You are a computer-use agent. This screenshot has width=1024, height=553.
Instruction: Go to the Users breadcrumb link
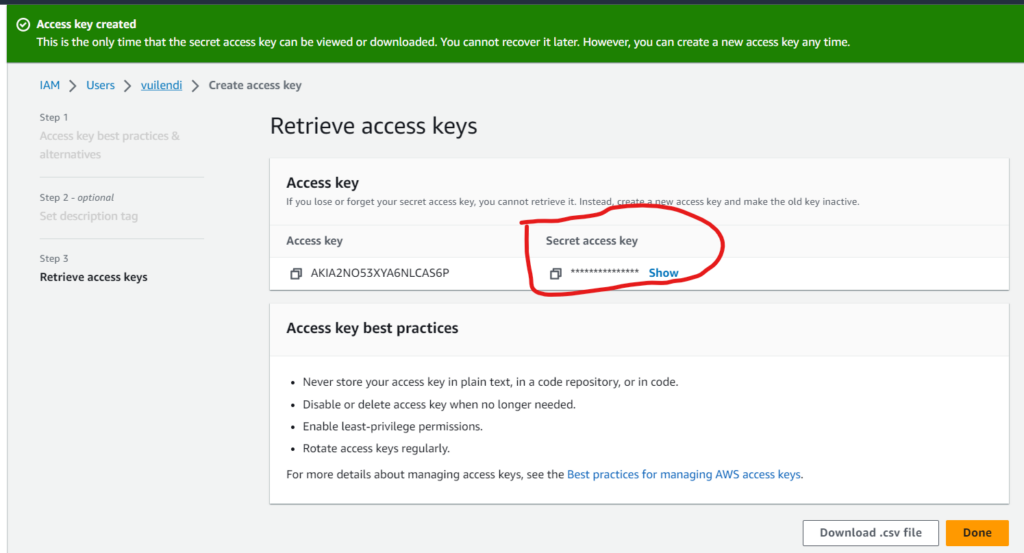tap(100, 86)
